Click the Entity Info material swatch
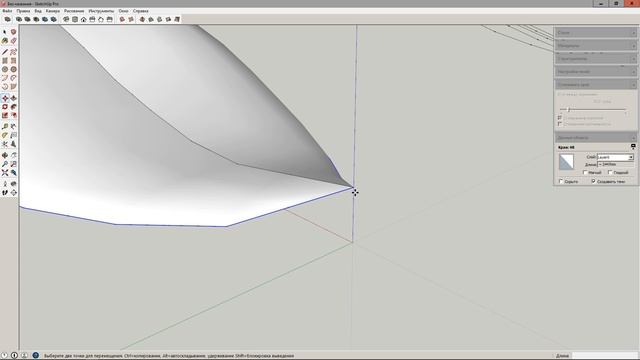 pyautogui.click(x=566, y=162)
